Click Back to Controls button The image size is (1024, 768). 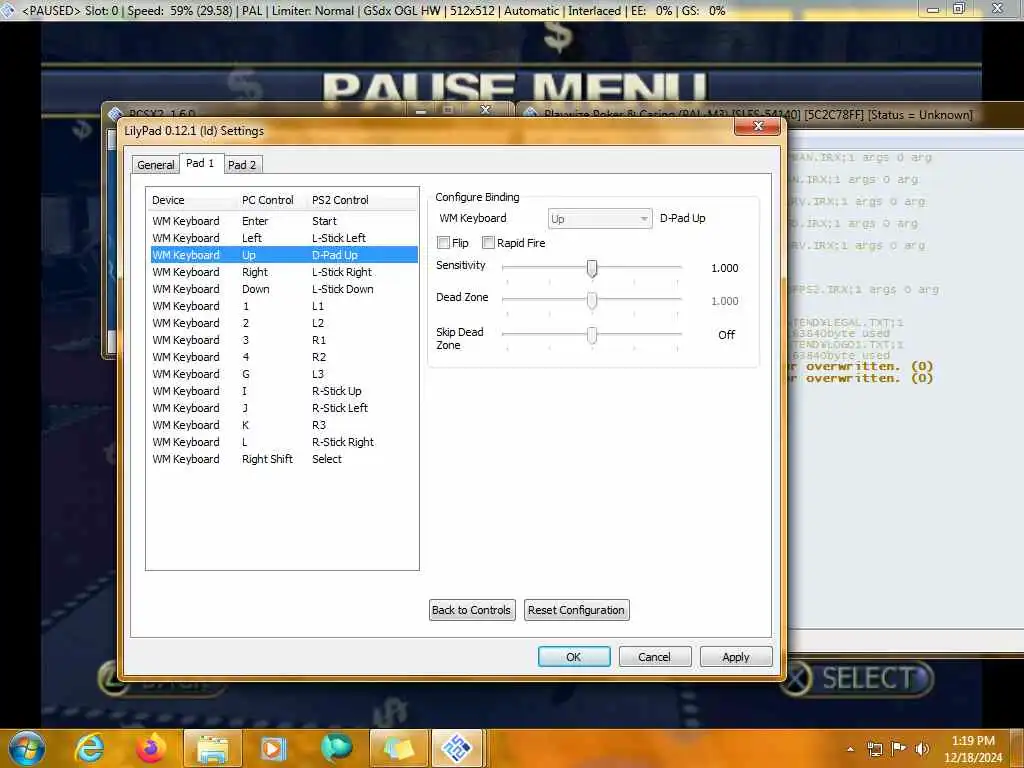click(472, 610)
